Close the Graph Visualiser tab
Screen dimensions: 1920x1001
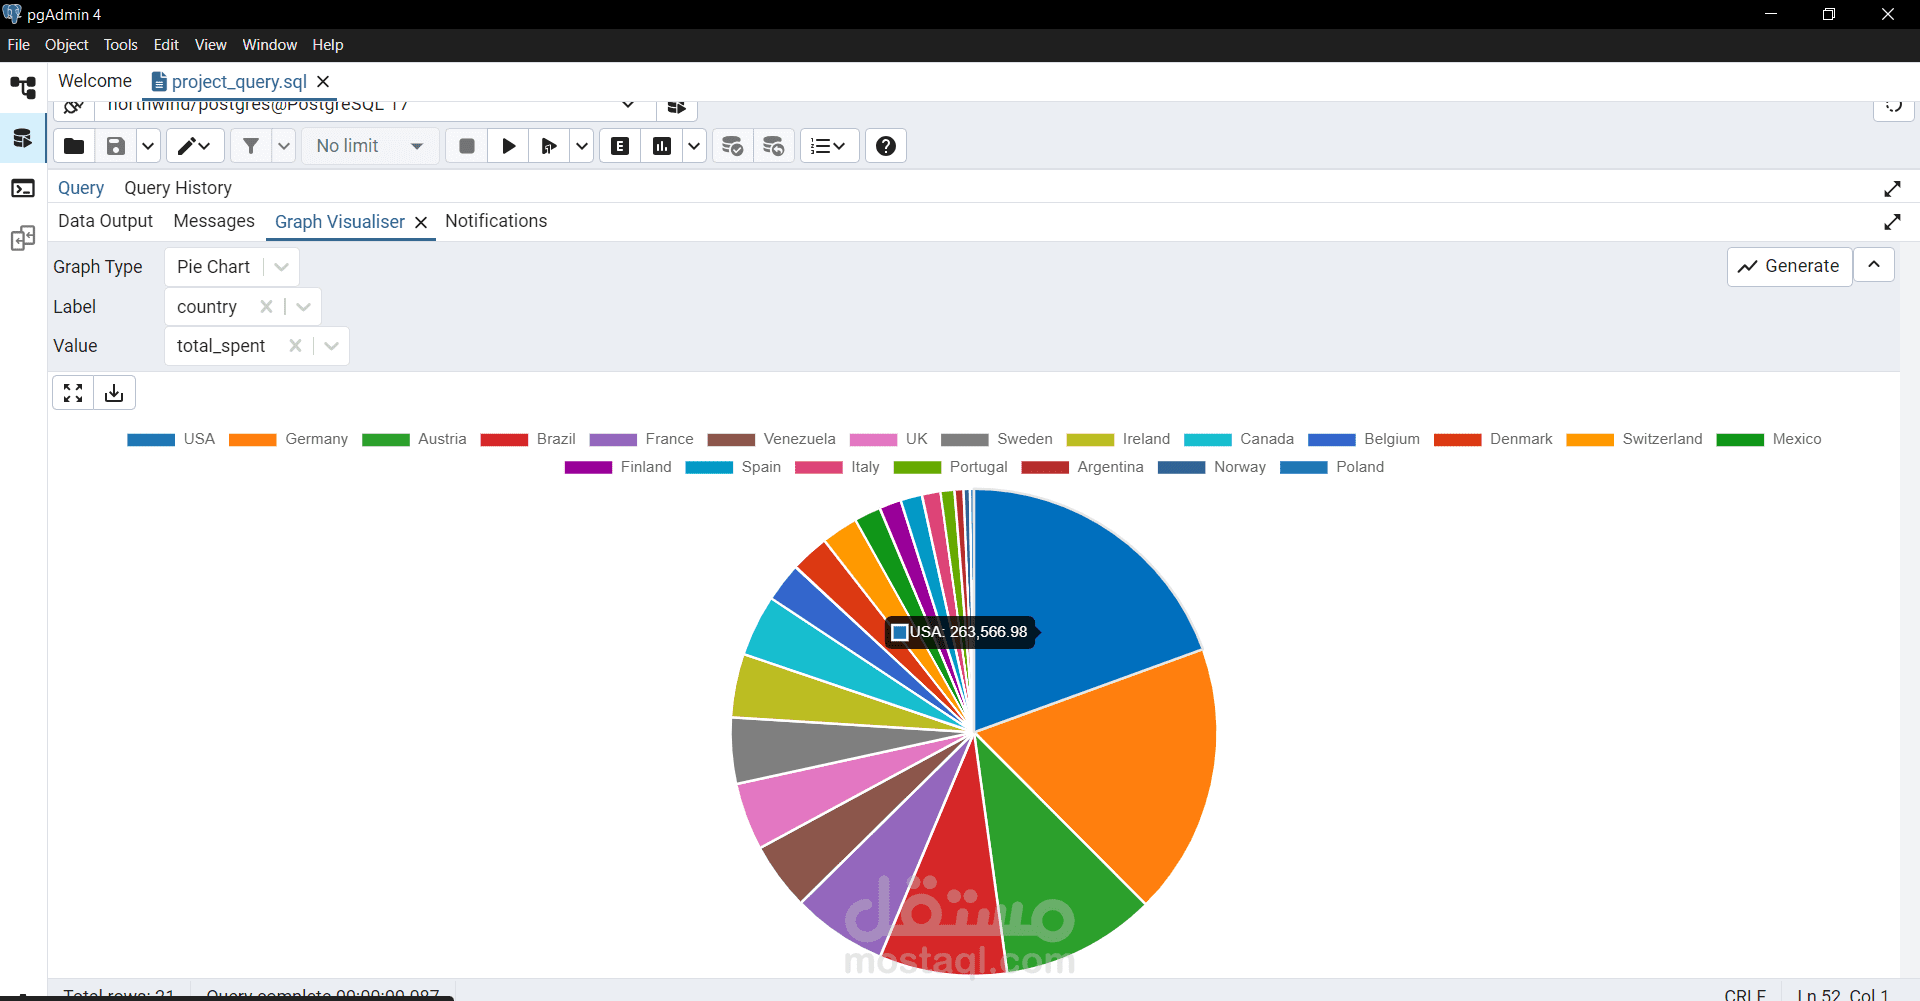pos(421,222)
